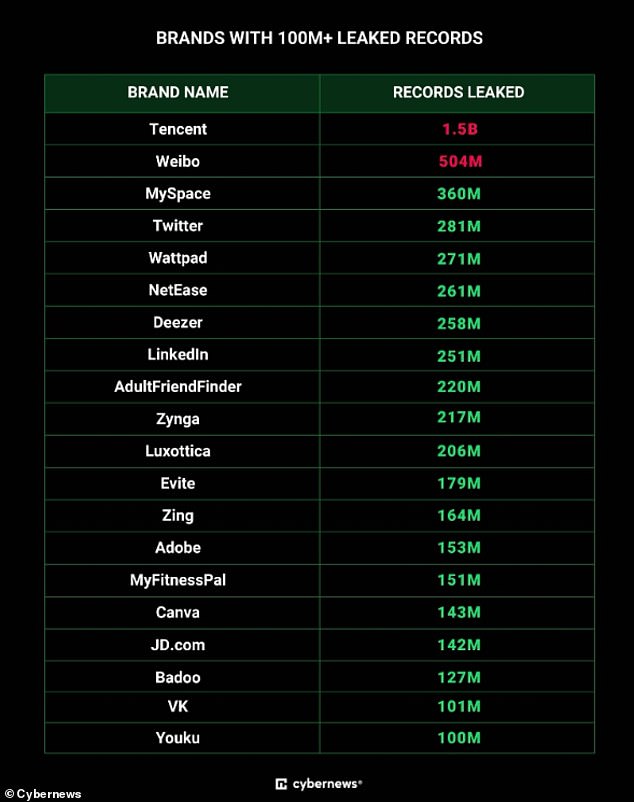Viewport: 634px width, 802px height.
Task: Select the LinkedIn brand entry
Action: [x=178, y=354]
